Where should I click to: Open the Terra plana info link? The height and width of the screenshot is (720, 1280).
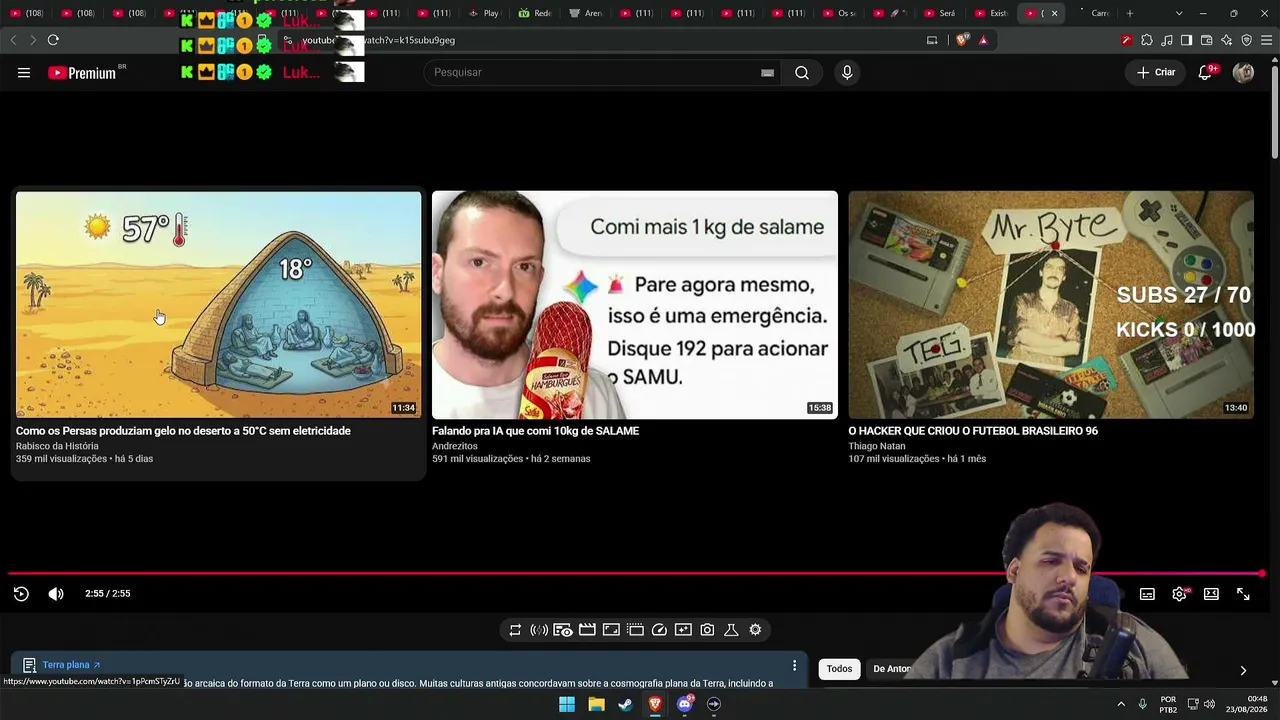pyautogui.click(x=71, y=665)
